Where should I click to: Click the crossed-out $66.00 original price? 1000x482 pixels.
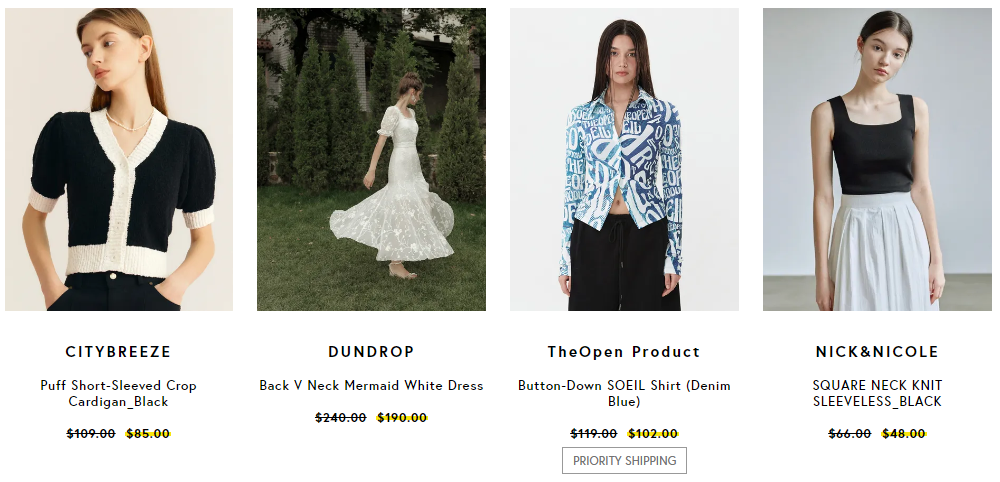[849, 434]
